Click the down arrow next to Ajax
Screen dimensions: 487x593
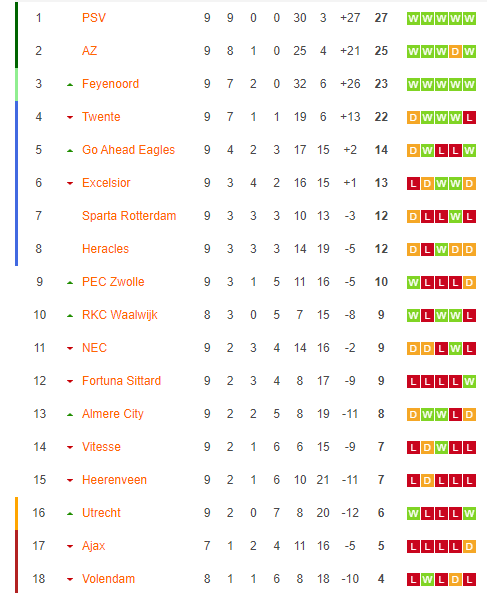point(70,546)
